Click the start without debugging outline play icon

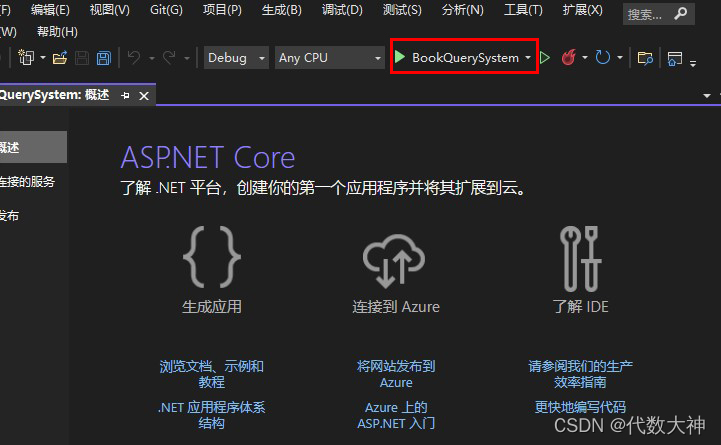545,58
